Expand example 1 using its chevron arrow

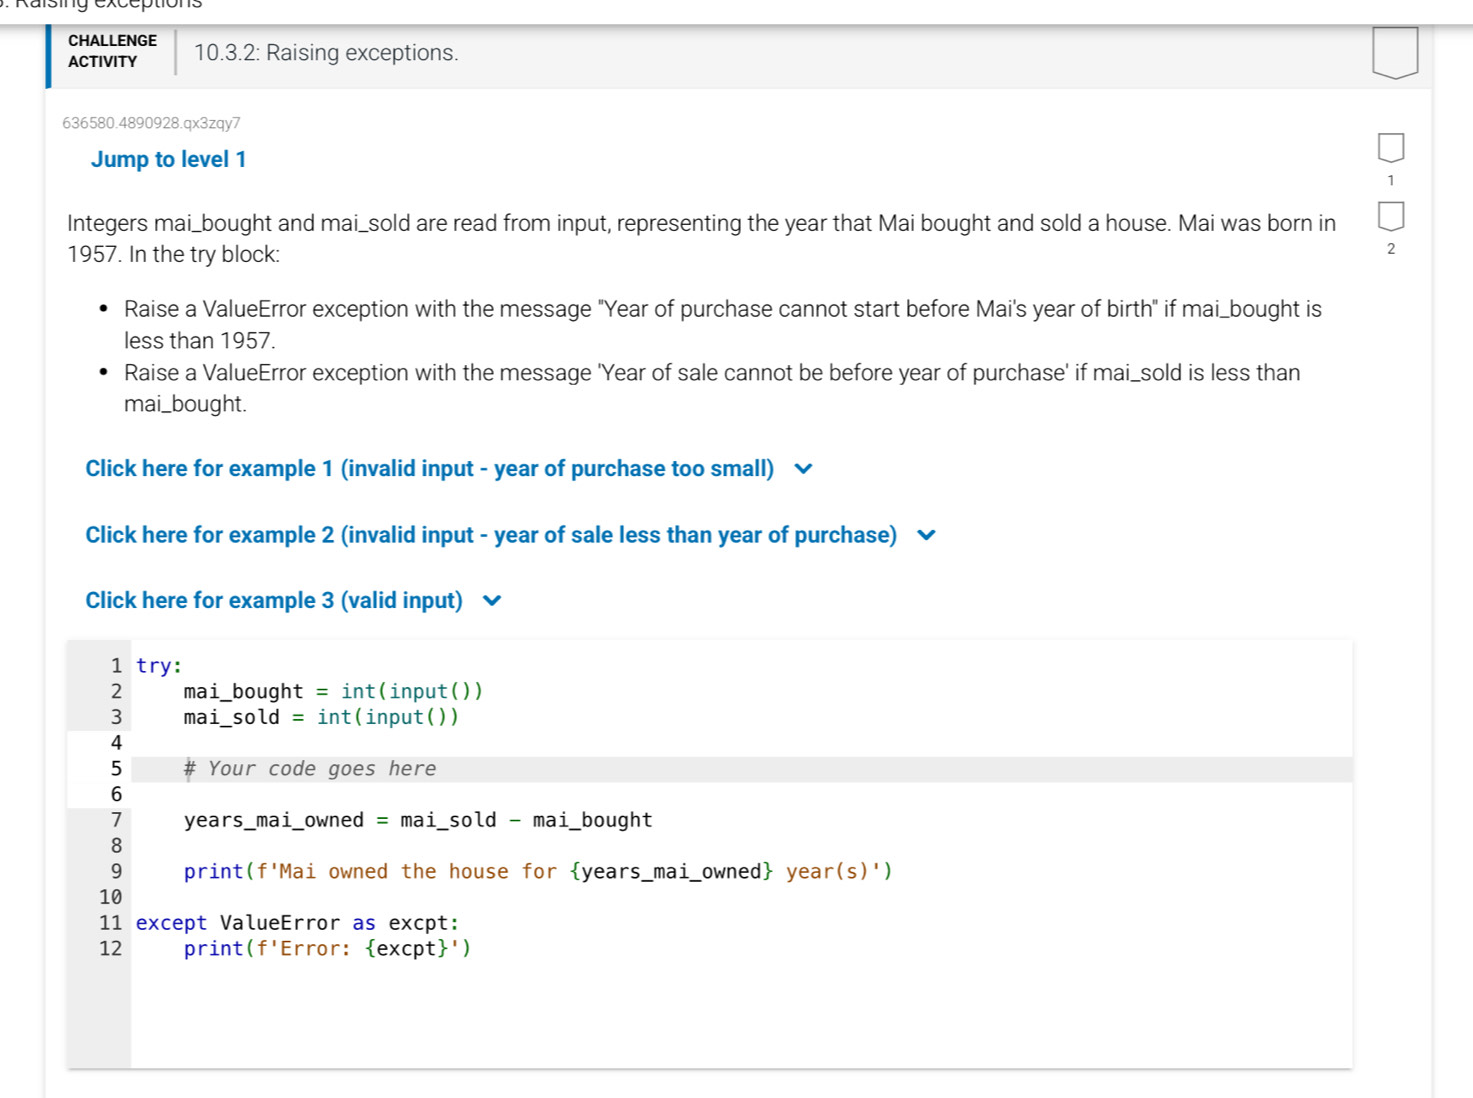[803, 469]
